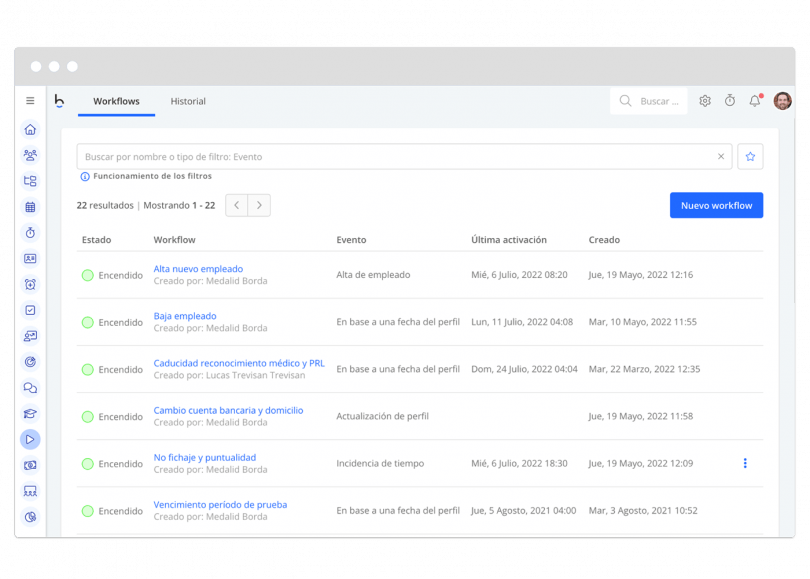Image resolution: width=810 pixels, height=579 pixels.
Task: Click the Nuevo workflow button
Action: (716, 205)
